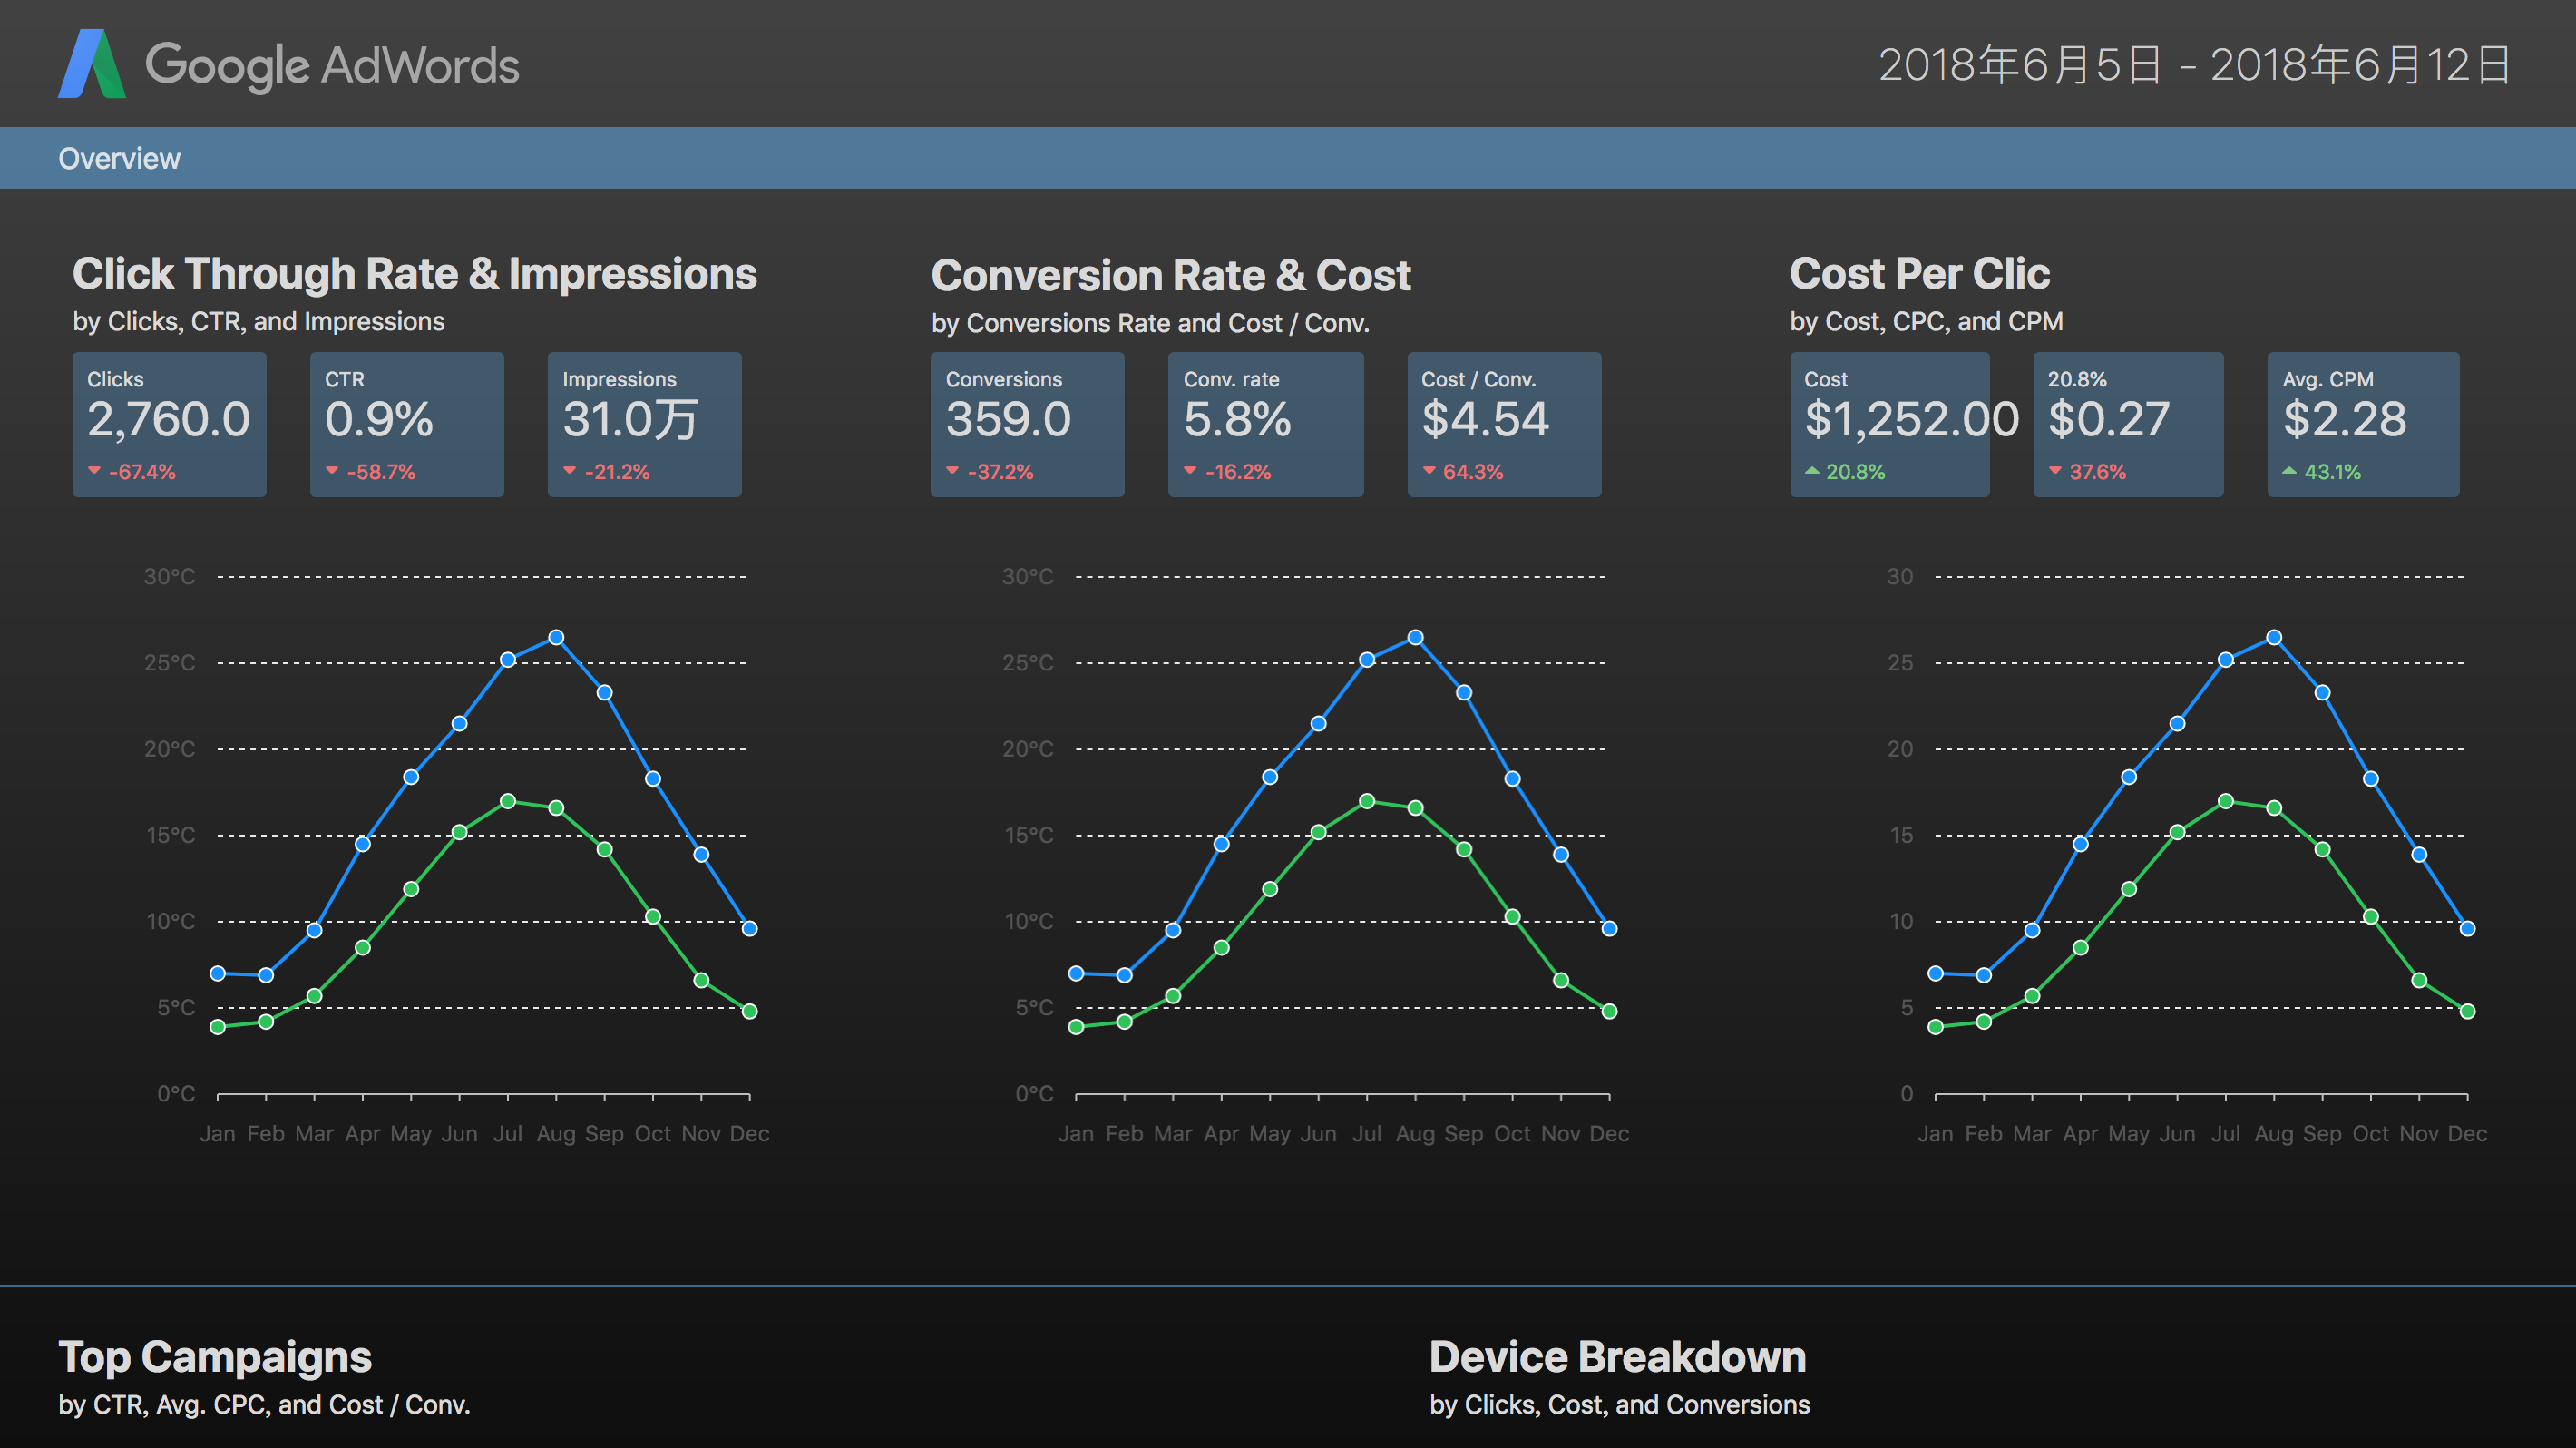Click Aug blue peak point in Cost Per Clic chart
This screenshot has height=1448, width=2576.
pyautogui.click(x=2274, y=638)
